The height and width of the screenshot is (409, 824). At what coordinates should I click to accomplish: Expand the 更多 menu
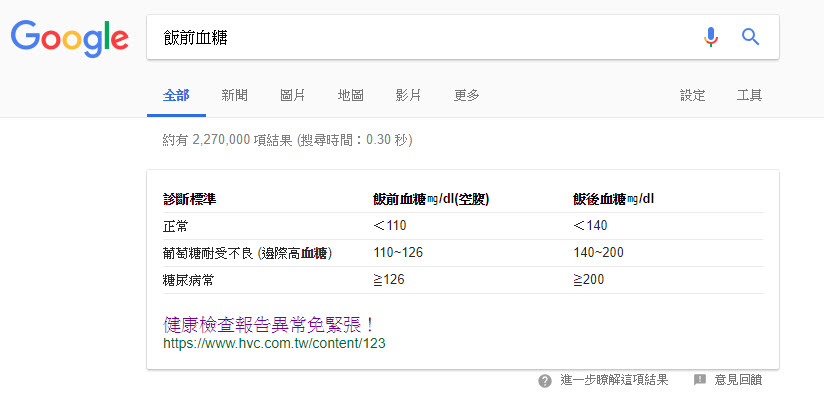click(466, 95)
